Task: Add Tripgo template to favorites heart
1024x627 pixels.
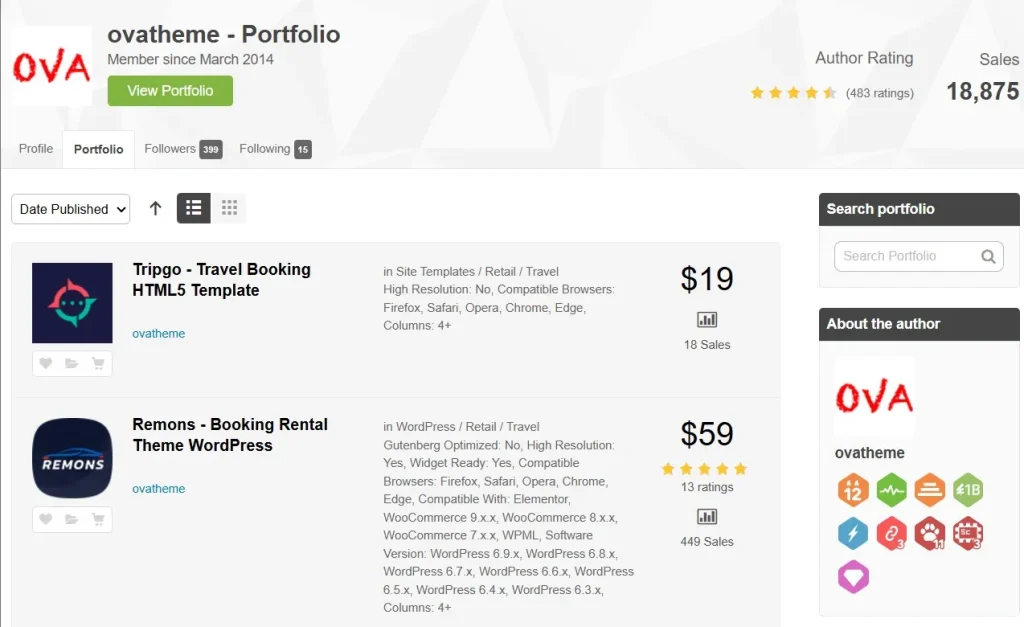Action: pos(46,364)
